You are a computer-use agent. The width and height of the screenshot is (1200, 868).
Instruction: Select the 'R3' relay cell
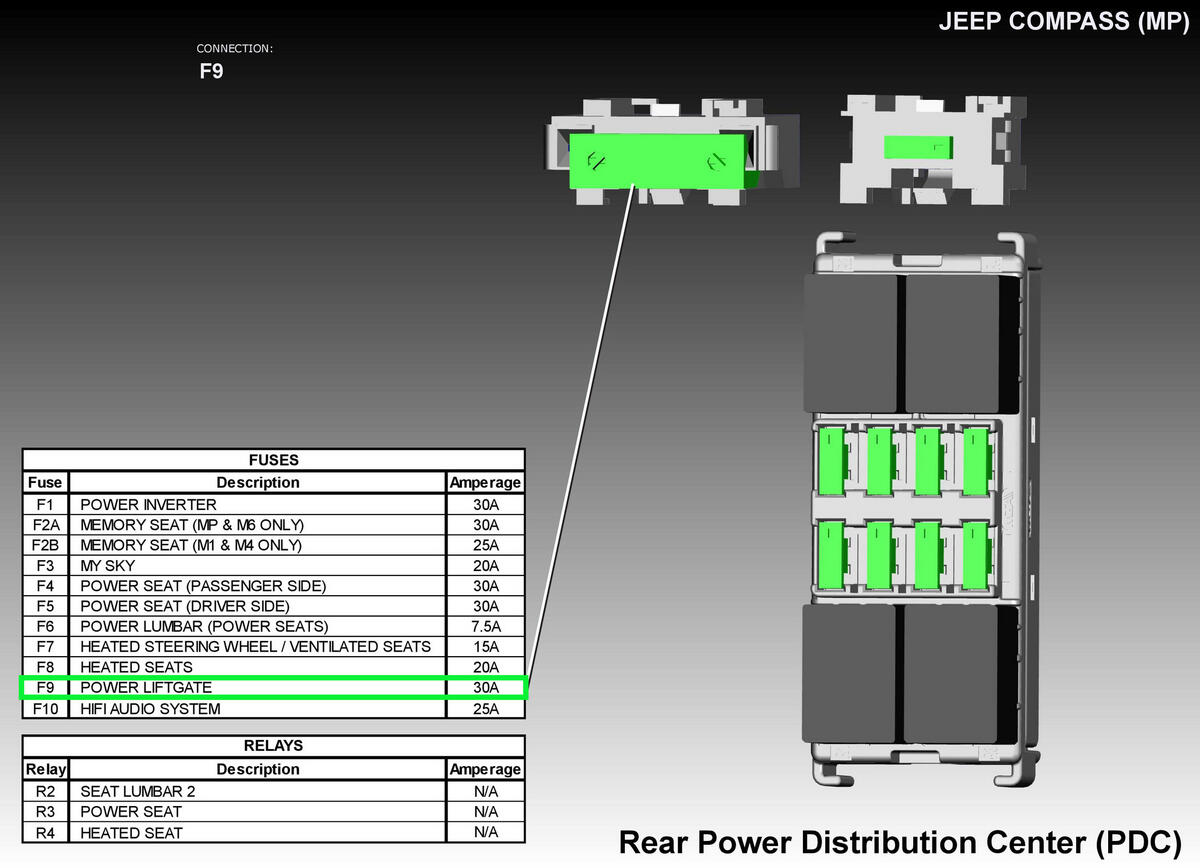(45, 811)
